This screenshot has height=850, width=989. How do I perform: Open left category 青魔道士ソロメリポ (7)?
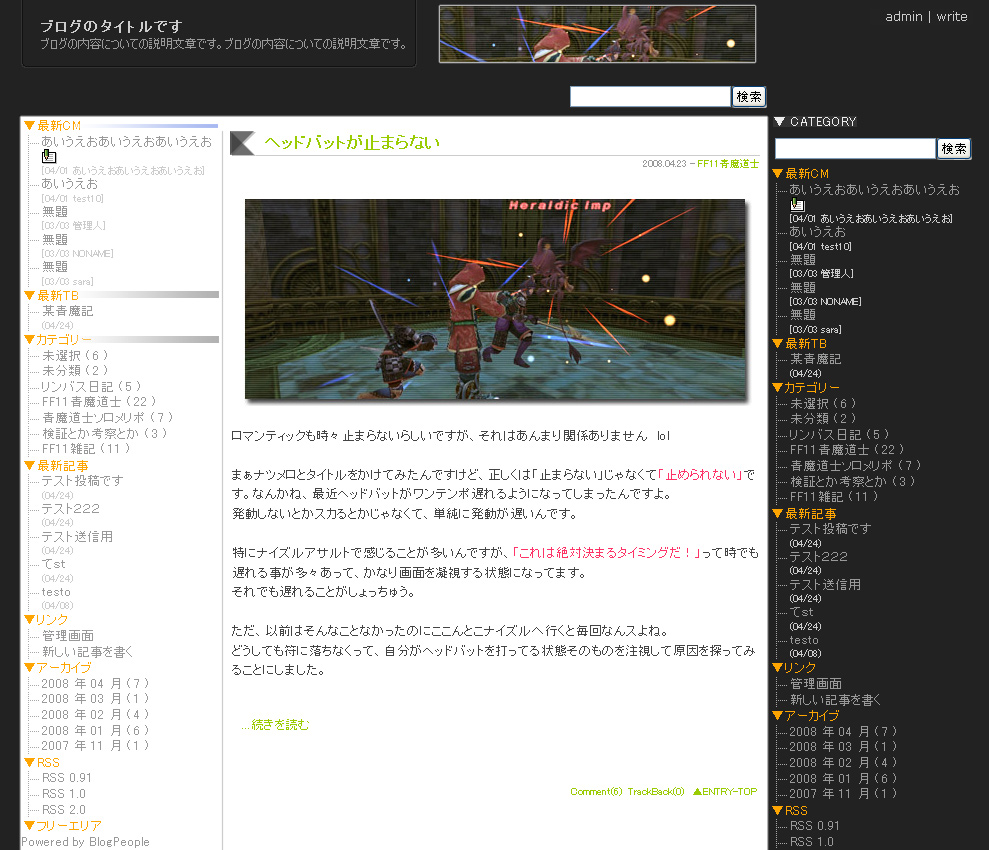point(107,417)
